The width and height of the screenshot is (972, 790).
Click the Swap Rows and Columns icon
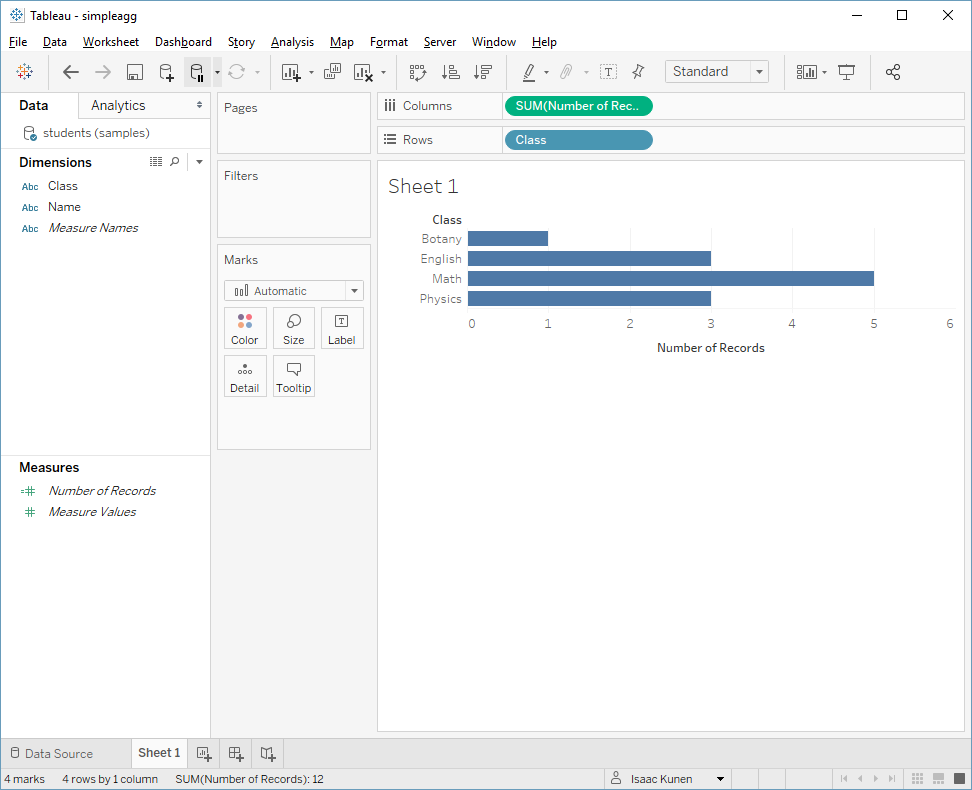[418, 72]
